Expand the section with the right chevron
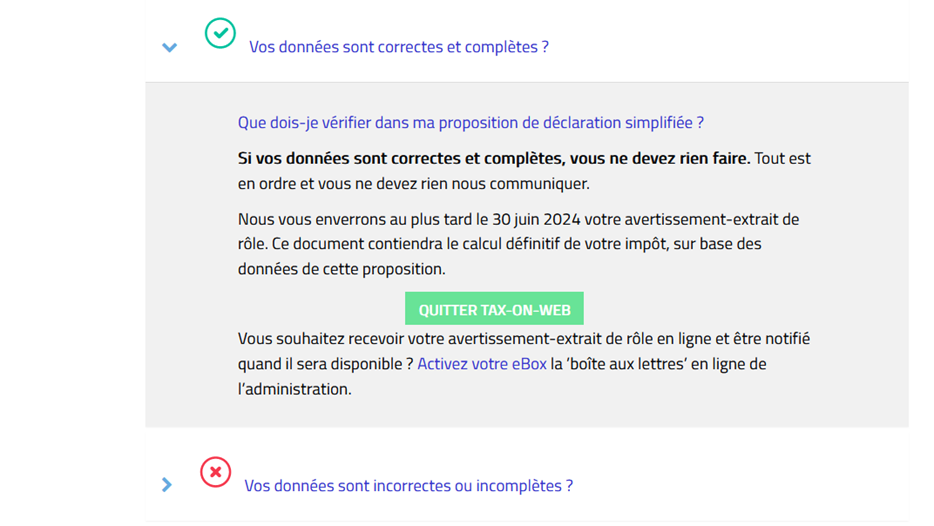The height and width of the screenshot is (526, 934). tap(167, 485)
